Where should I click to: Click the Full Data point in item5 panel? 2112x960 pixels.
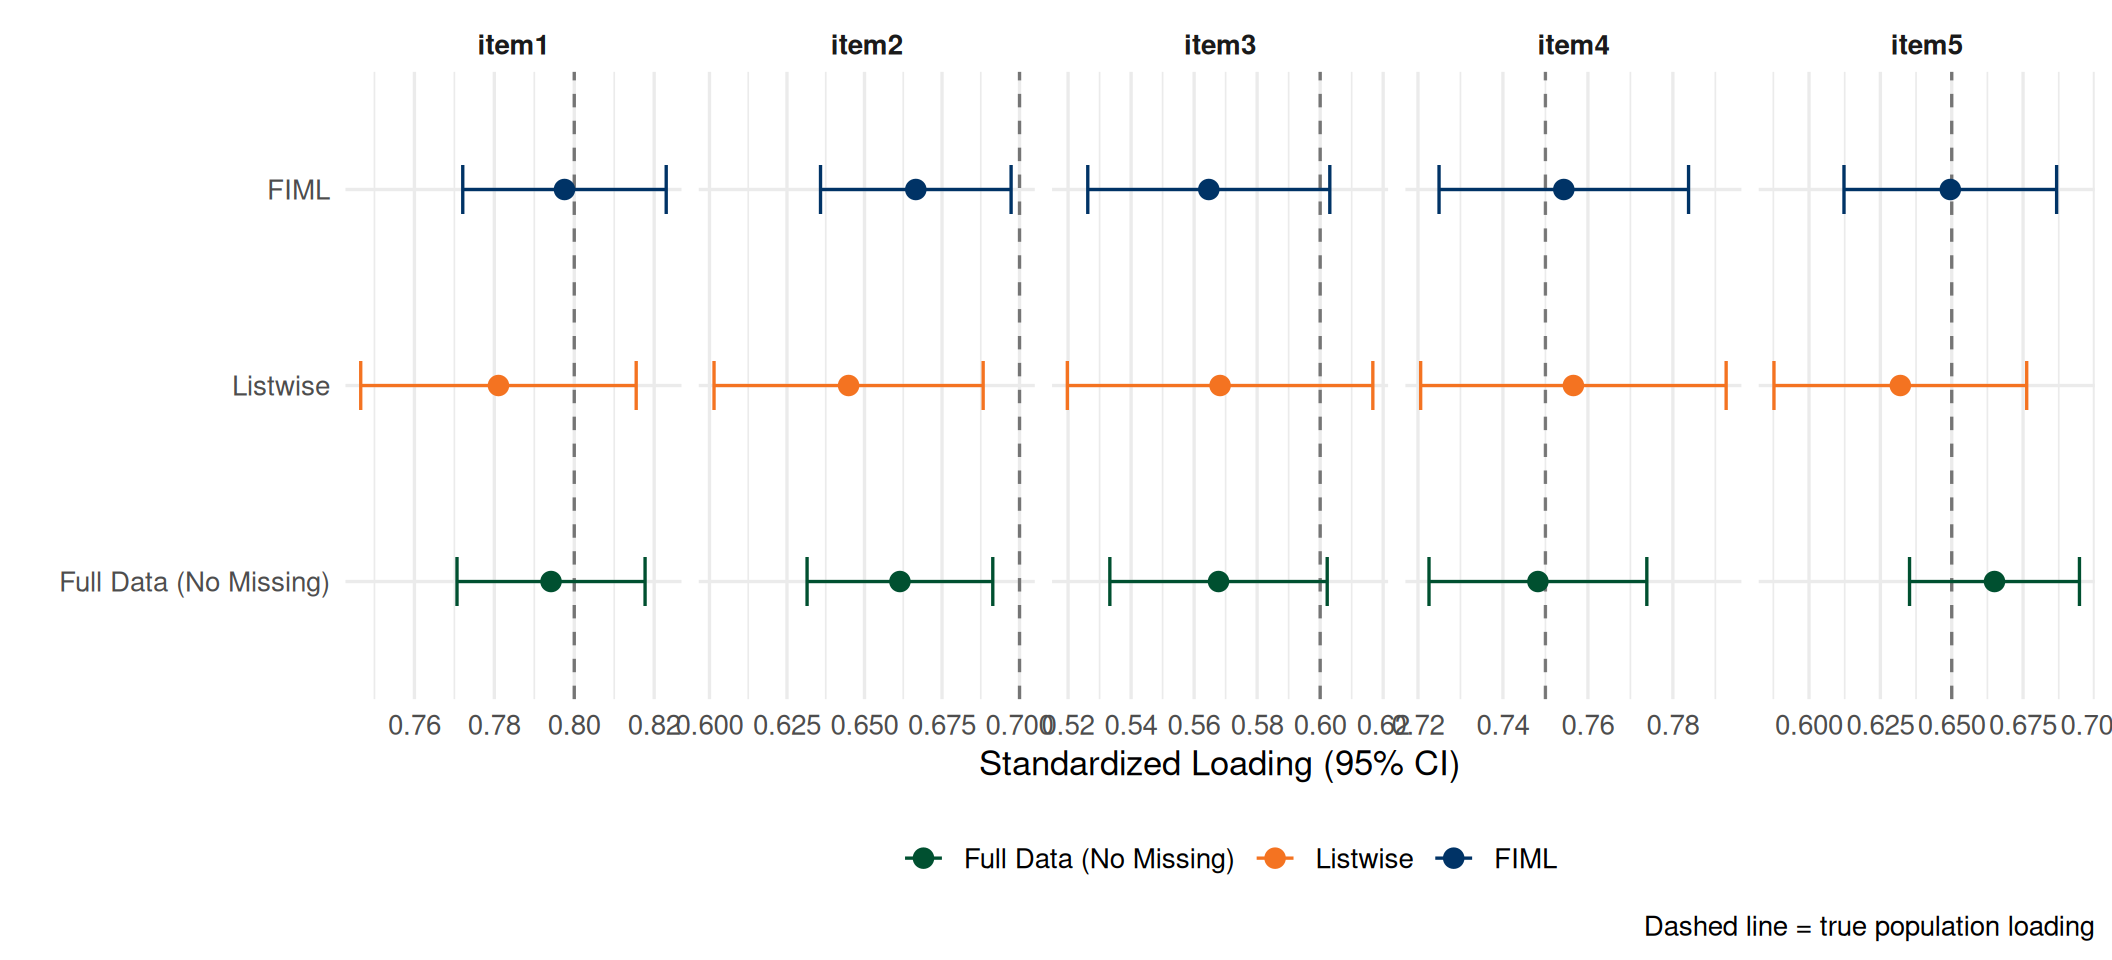click(1994, 581)
